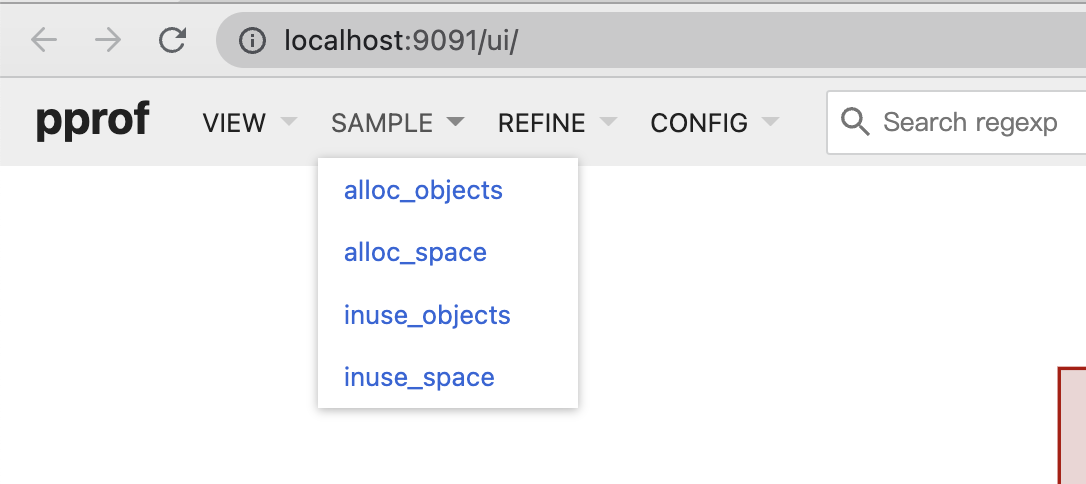Choose alloc_space from the SAMPLE list

pos(415,252)
